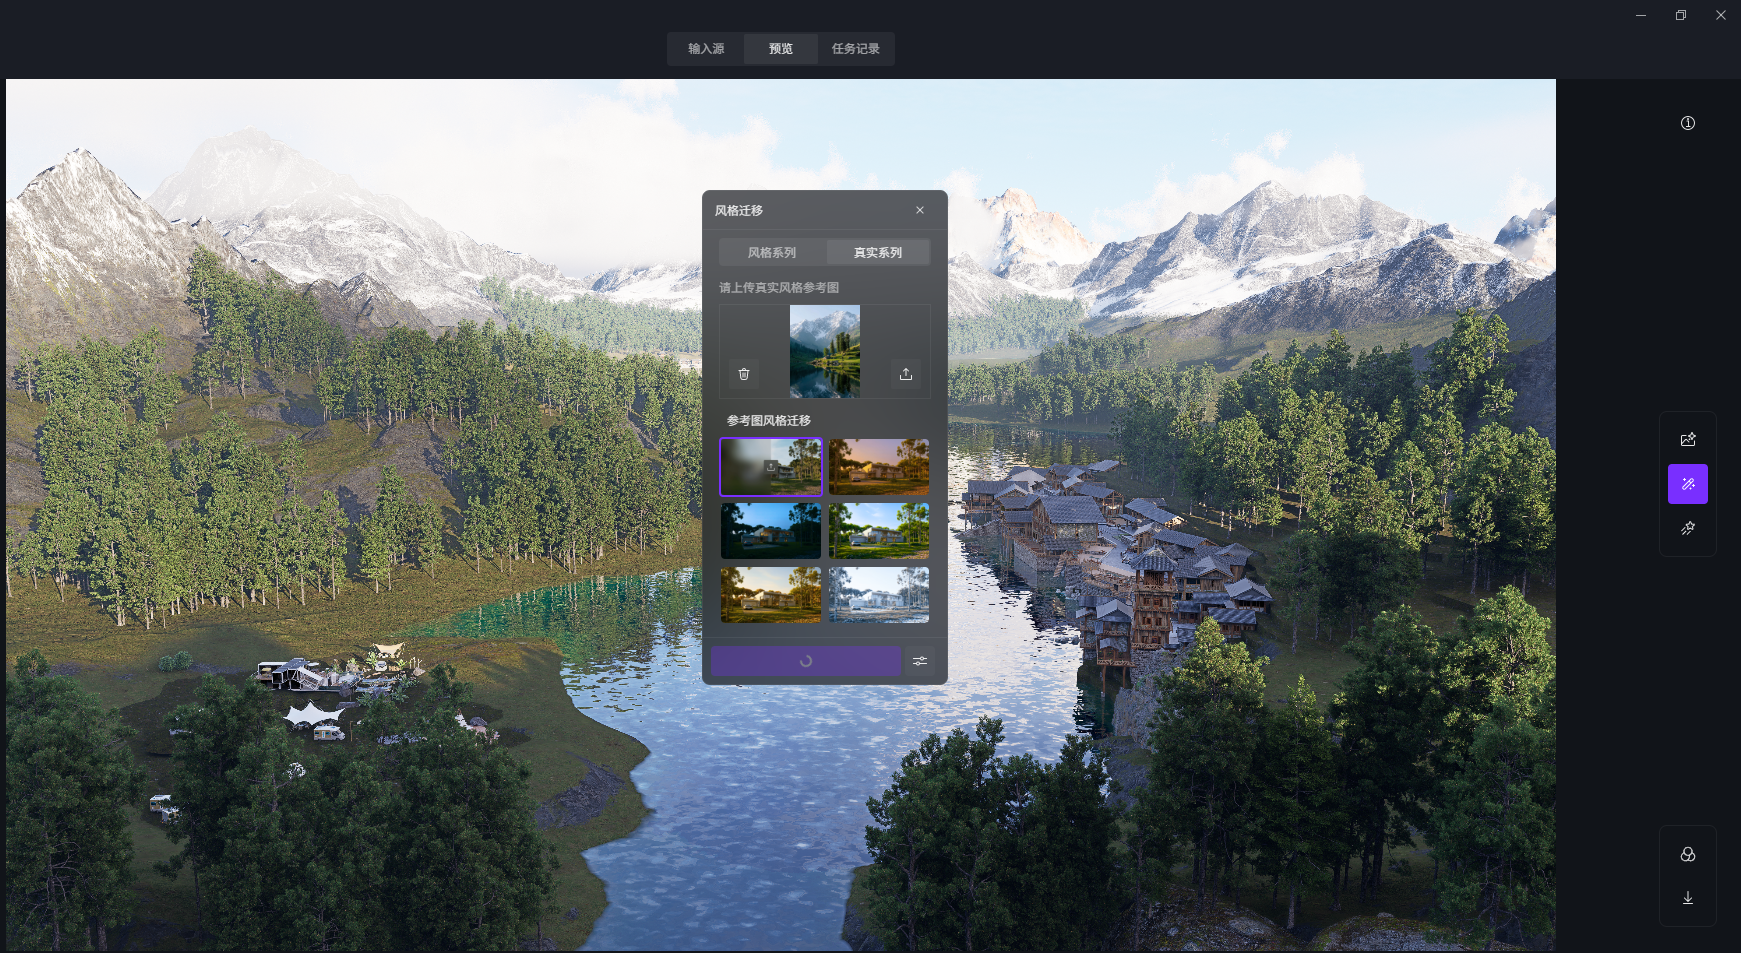Click the upload icon beside the reference image
This screenshot has height=953, width=1741.
pos(906,374)
